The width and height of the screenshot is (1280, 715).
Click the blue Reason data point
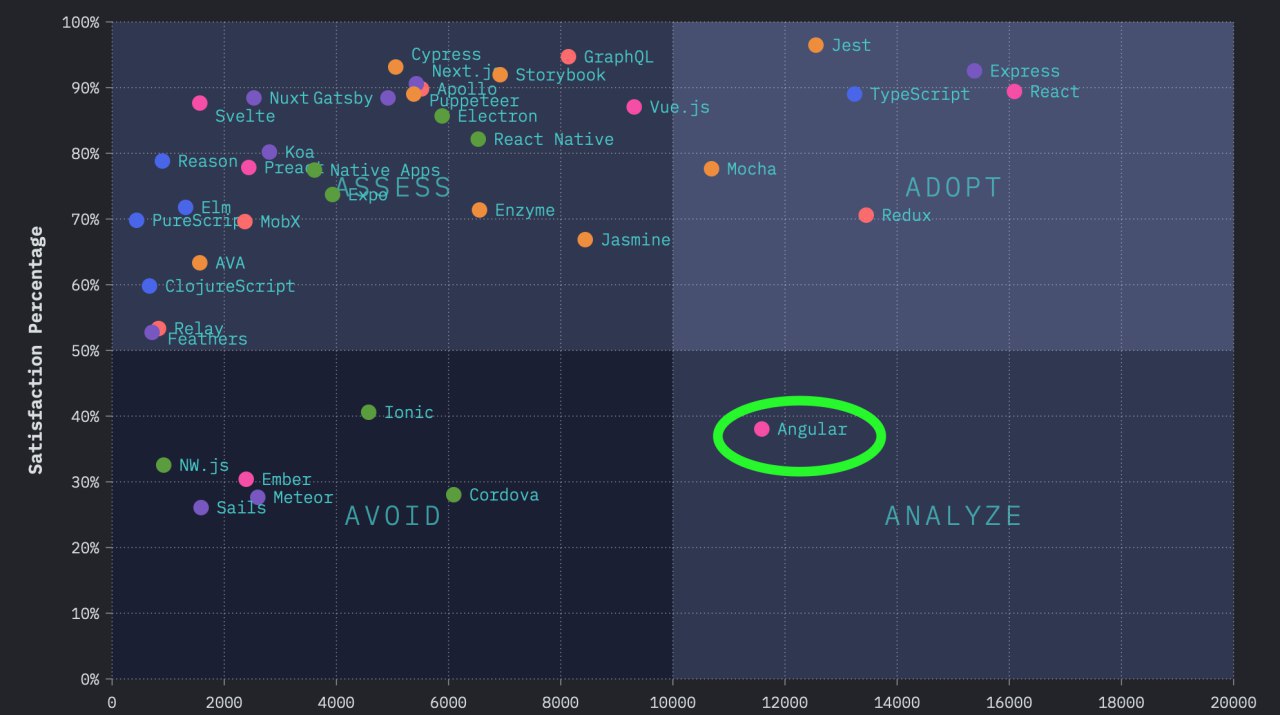tap(162, 161)
